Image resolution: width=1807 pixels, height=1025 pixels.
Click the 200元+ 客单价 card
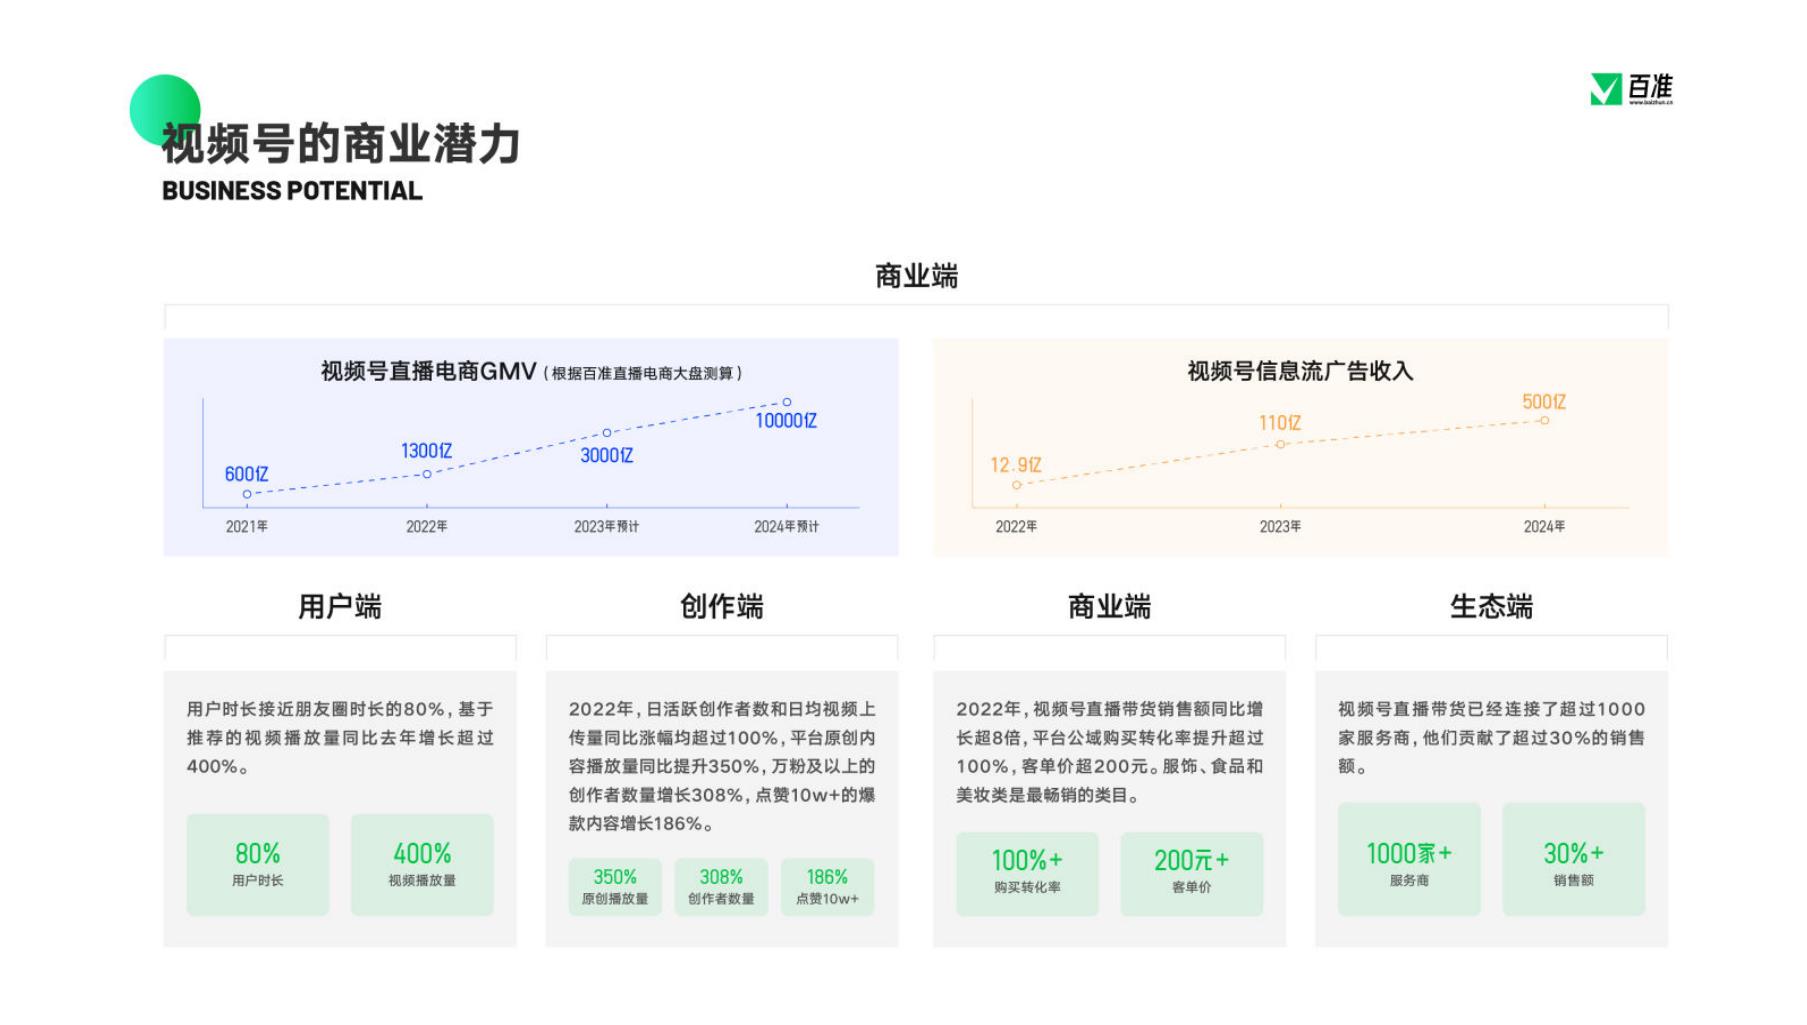pyautogui.click(x=1192, y=874)
